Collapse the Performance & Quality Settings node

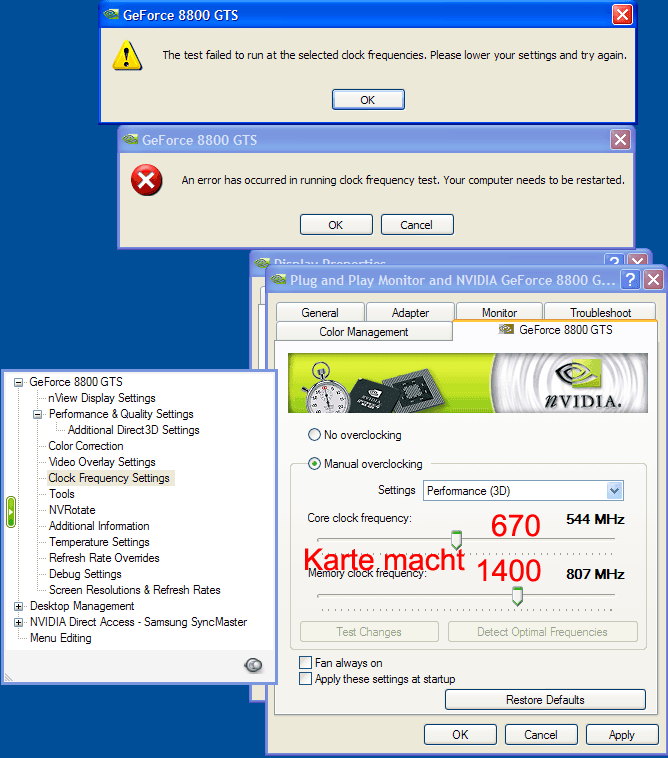pyautogui.click(x=37, y=414)
